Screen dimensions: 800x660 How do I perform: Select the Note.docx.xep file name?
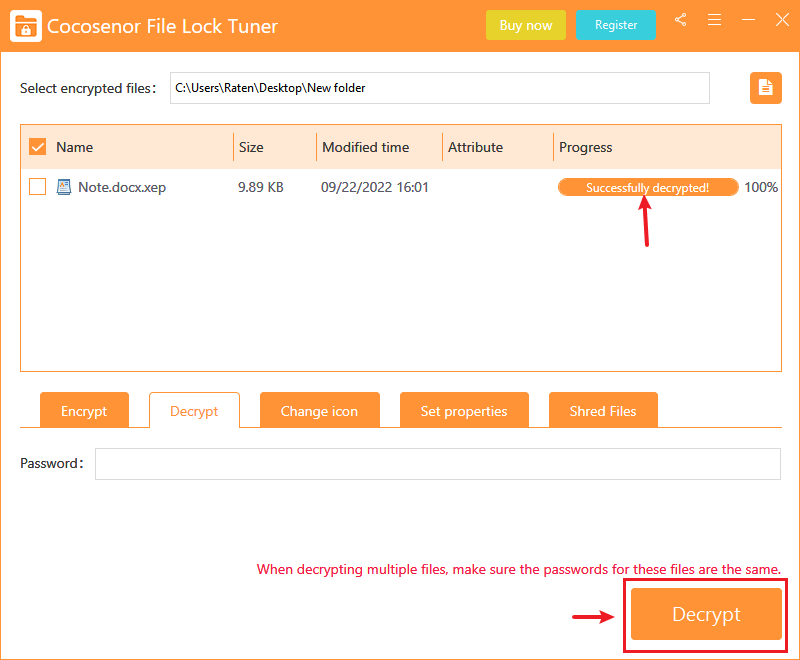tap(122, 187)
